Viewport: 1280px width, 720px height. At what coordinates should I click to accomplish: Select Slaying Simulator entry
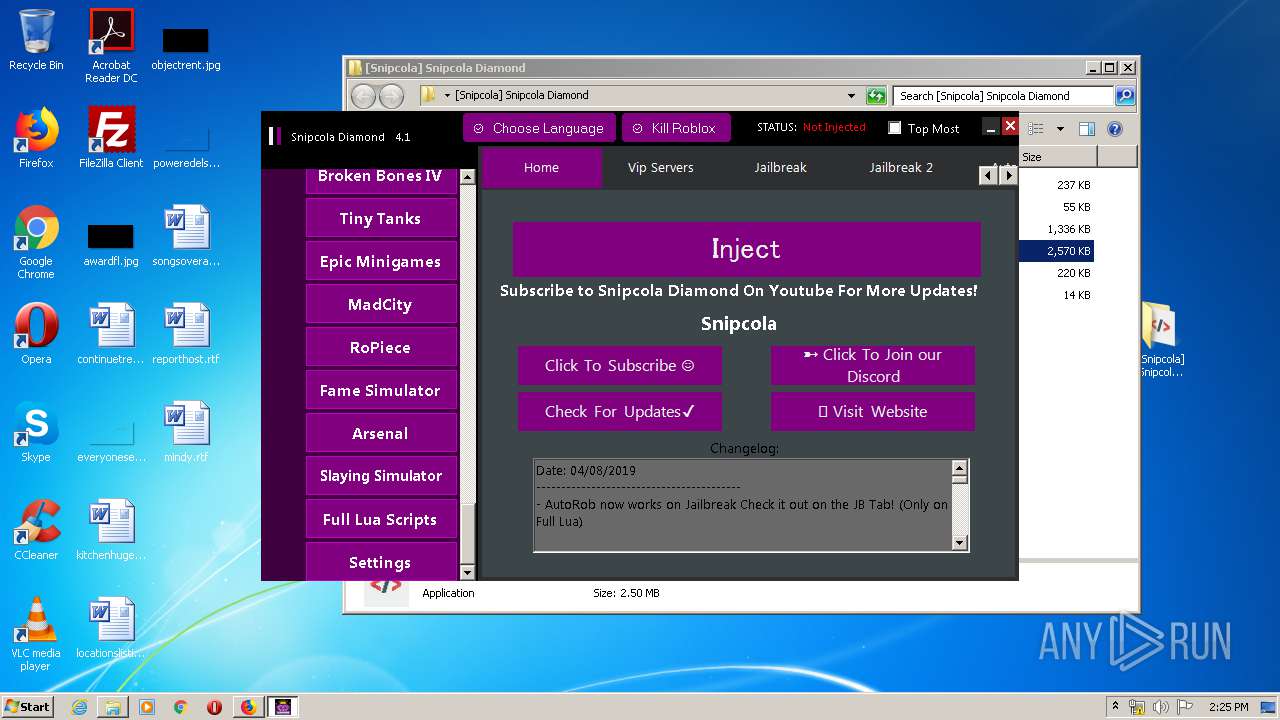click(x=380, y=476)
